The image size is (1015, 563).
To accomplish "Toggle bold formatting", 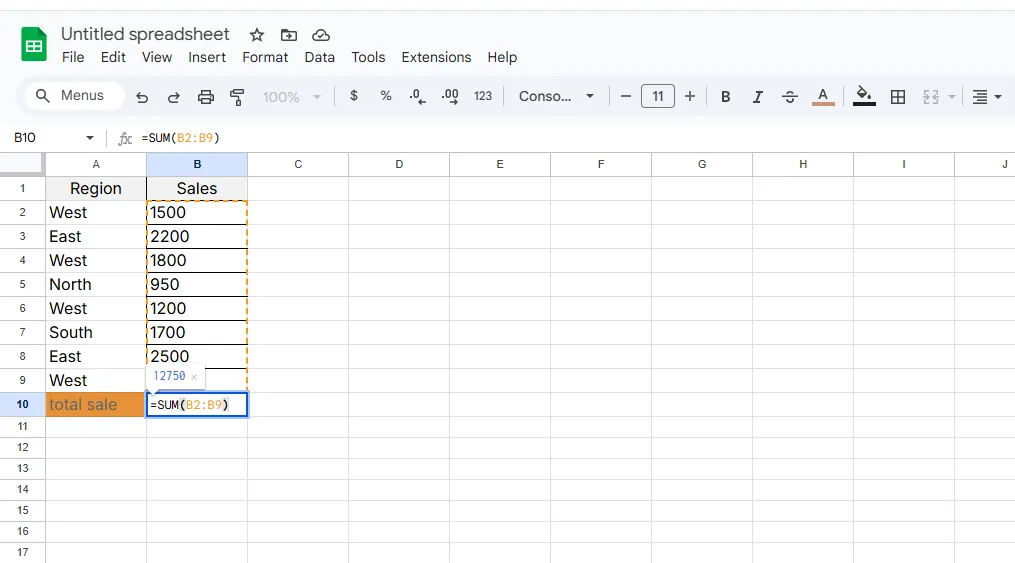I will (x=726, y=97).
